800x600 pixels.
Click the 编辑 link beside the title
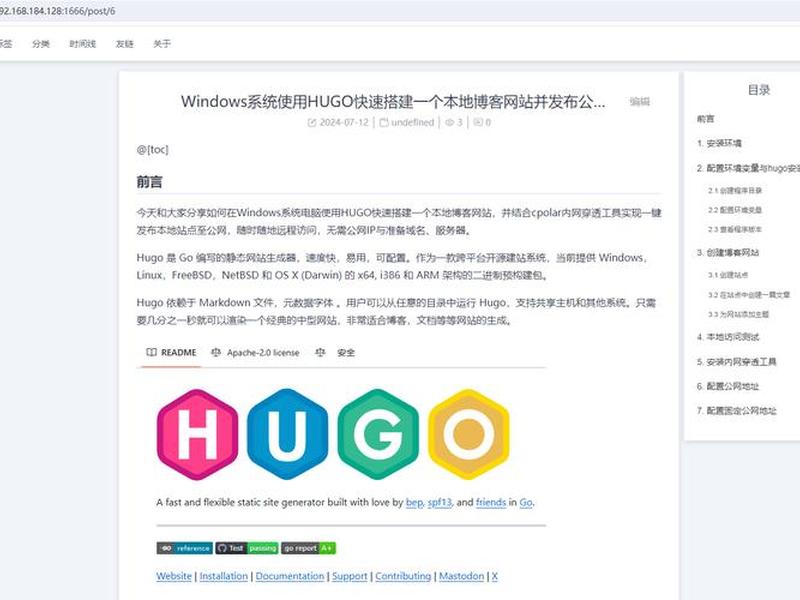[640, 102]
